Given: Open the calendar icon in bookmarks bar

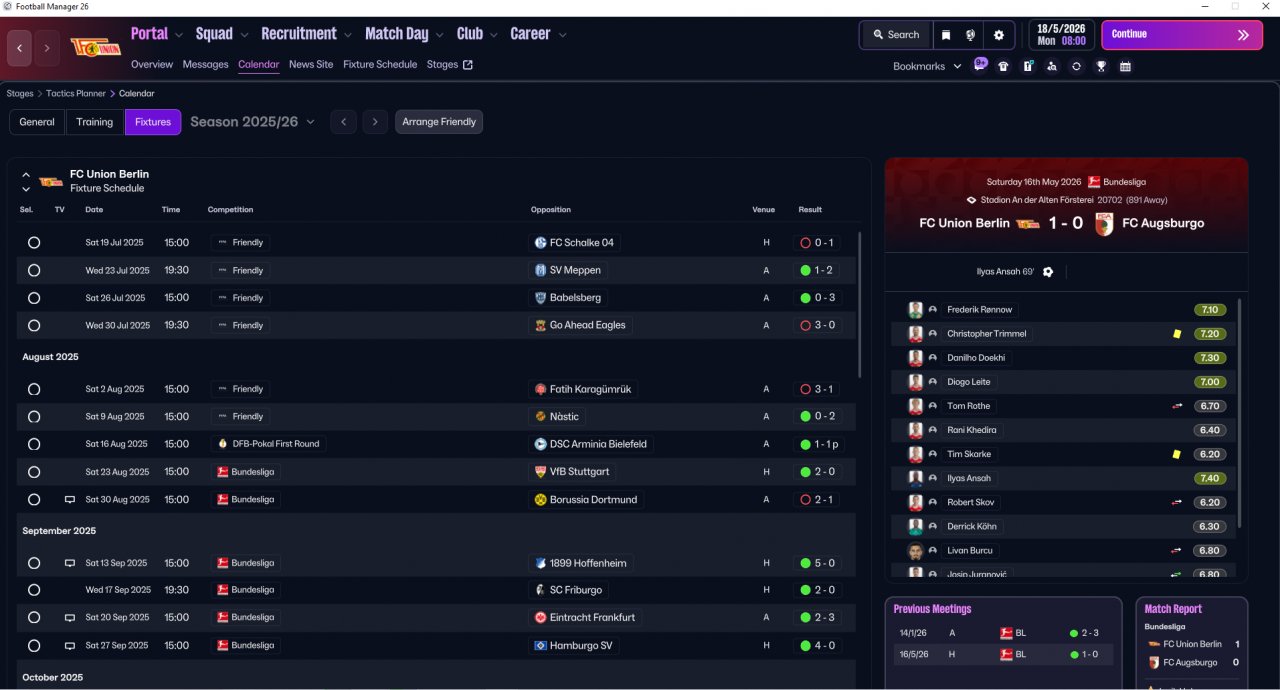Looking at the screenshot, I should click(x=1125, y=67).
